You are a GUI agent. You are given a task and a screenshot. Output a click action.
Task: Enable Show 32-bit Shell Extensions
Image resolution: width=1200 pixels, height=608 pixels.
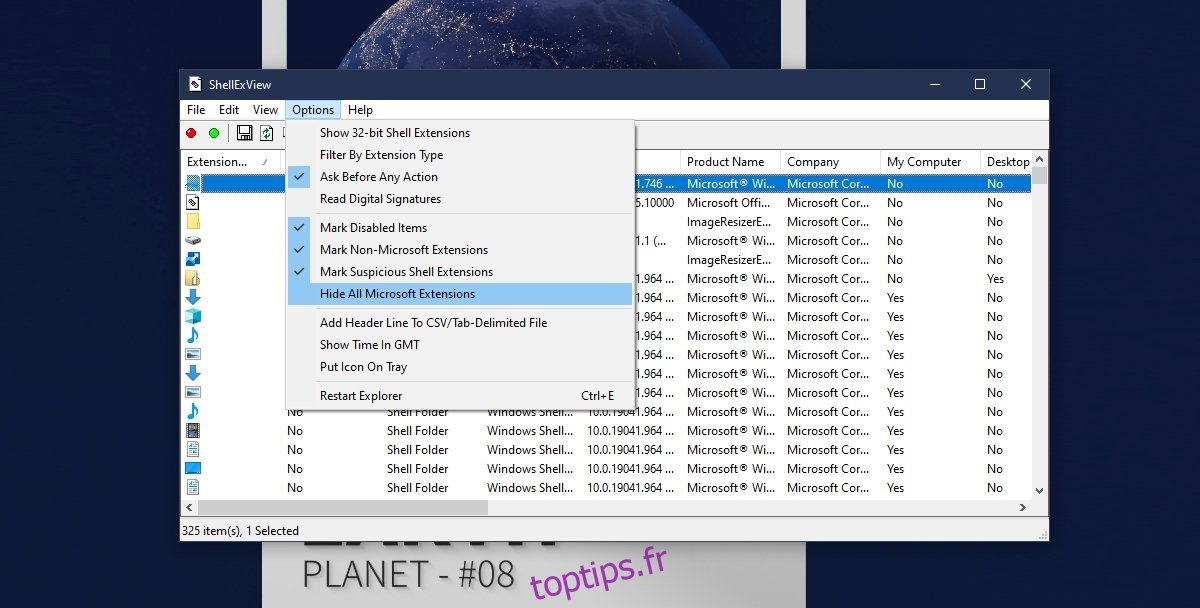[460, 133]
